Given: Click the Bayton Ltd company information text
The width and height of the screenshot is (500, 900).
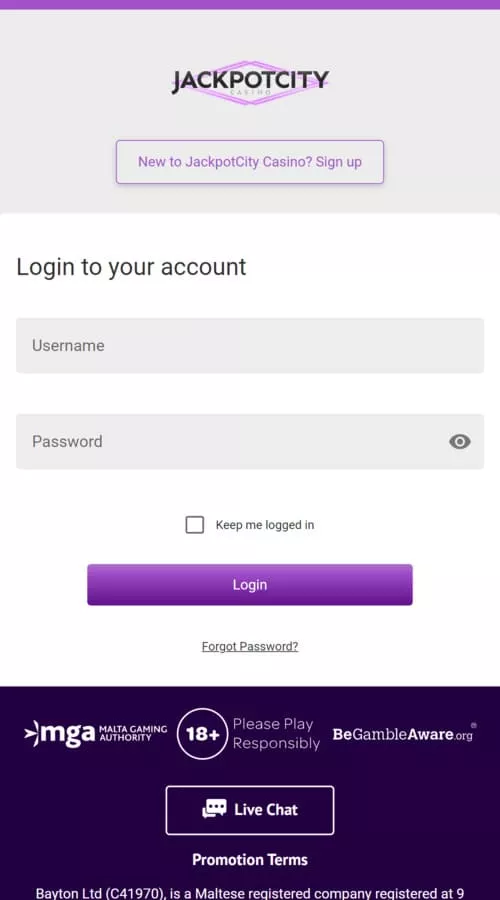Looking at the screenshot, I should tap(250, 893).
